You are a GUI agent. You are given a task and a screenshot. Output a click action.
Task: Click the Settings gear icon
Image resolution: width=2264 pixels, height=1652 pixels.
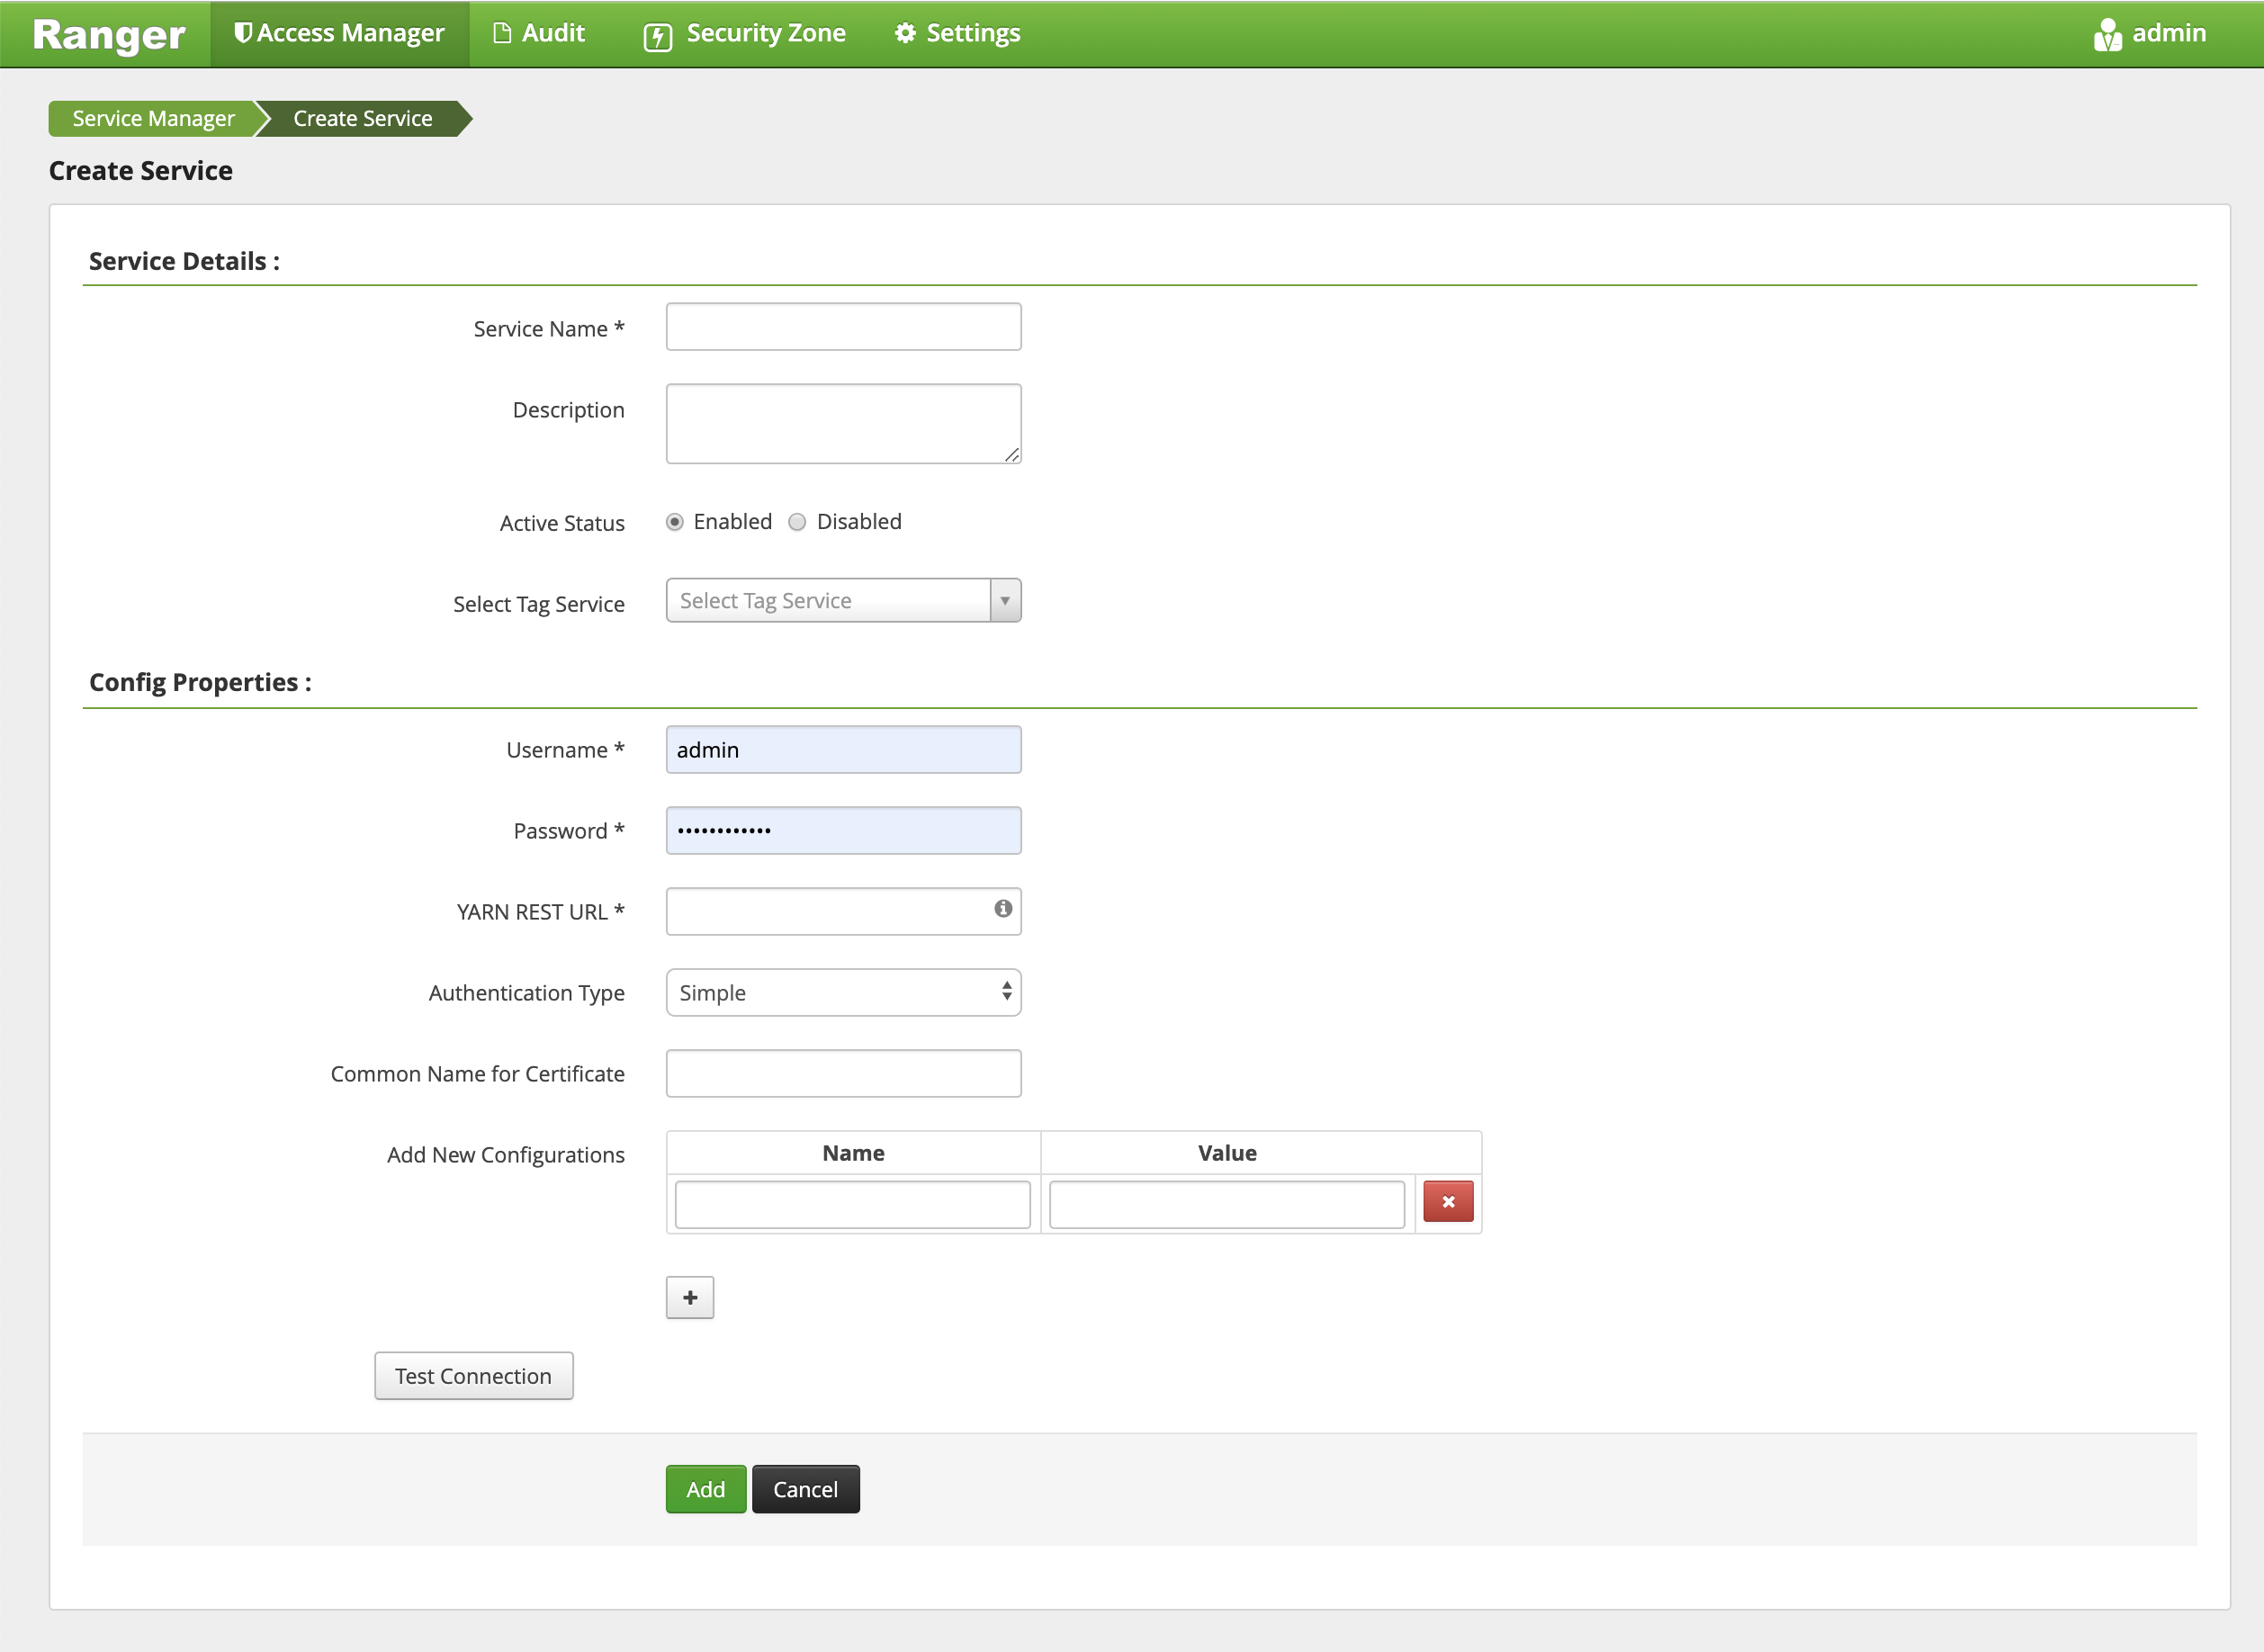[907, 33]
